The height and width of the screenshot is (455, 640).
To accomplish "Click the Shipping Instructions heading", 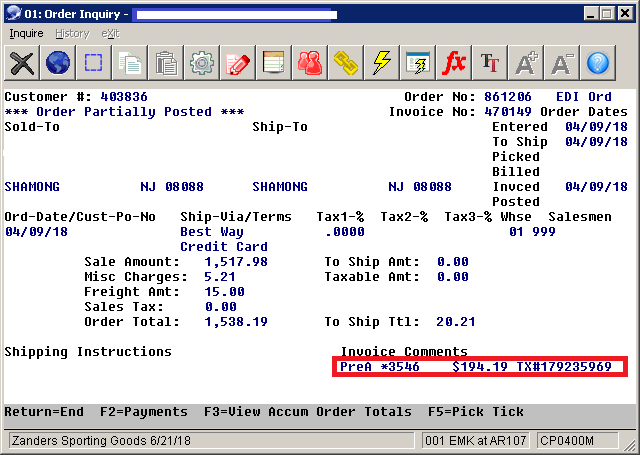I will [88, 352].
